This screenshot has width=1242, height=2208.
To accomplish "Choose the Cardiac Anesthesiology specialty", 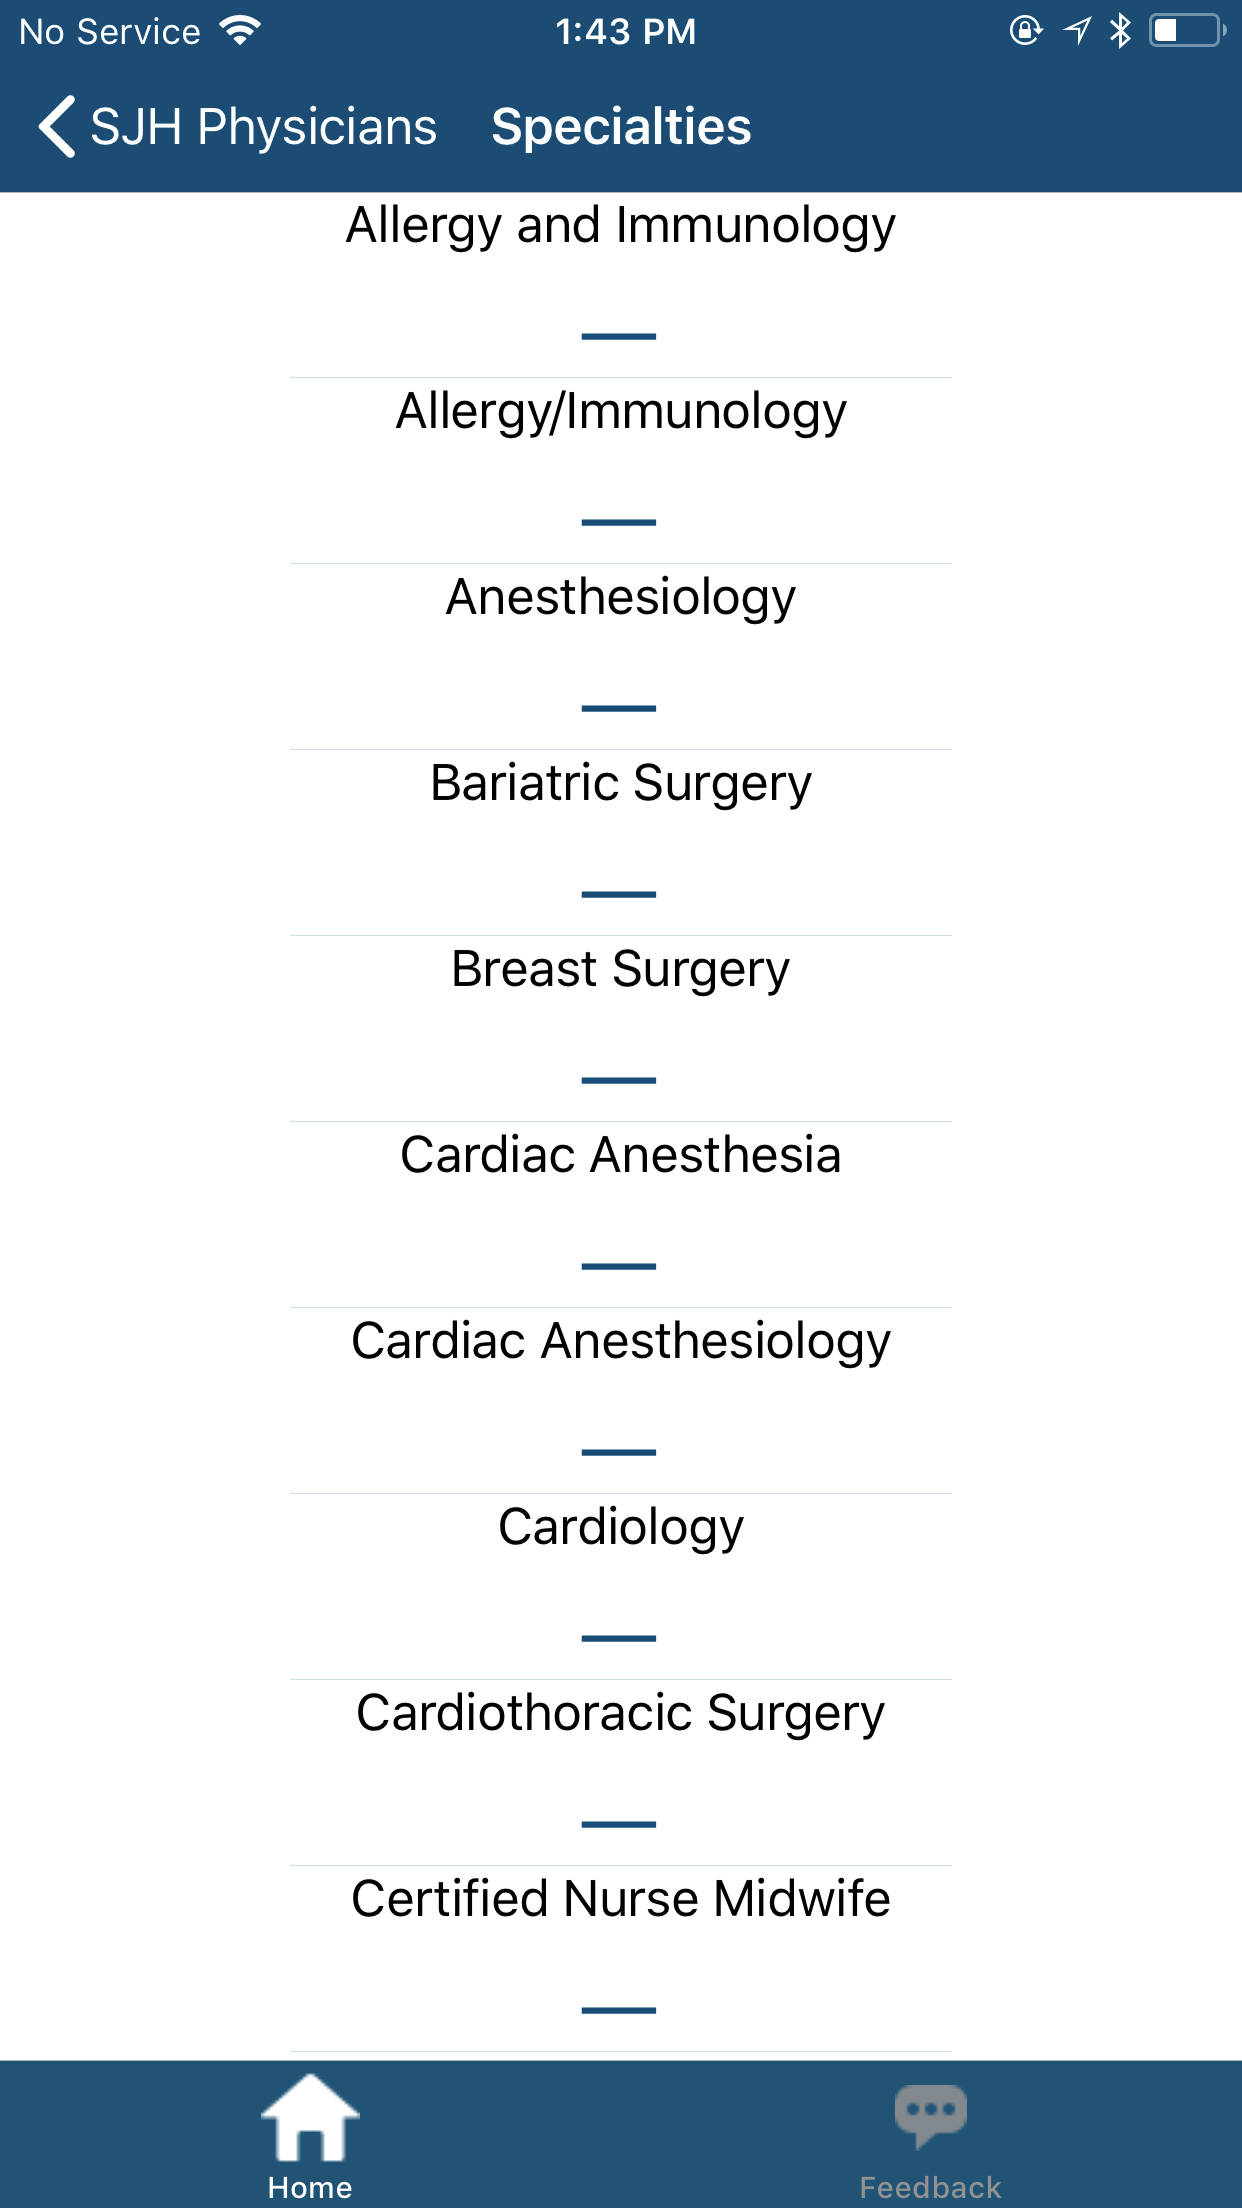I will (620, 1342).
